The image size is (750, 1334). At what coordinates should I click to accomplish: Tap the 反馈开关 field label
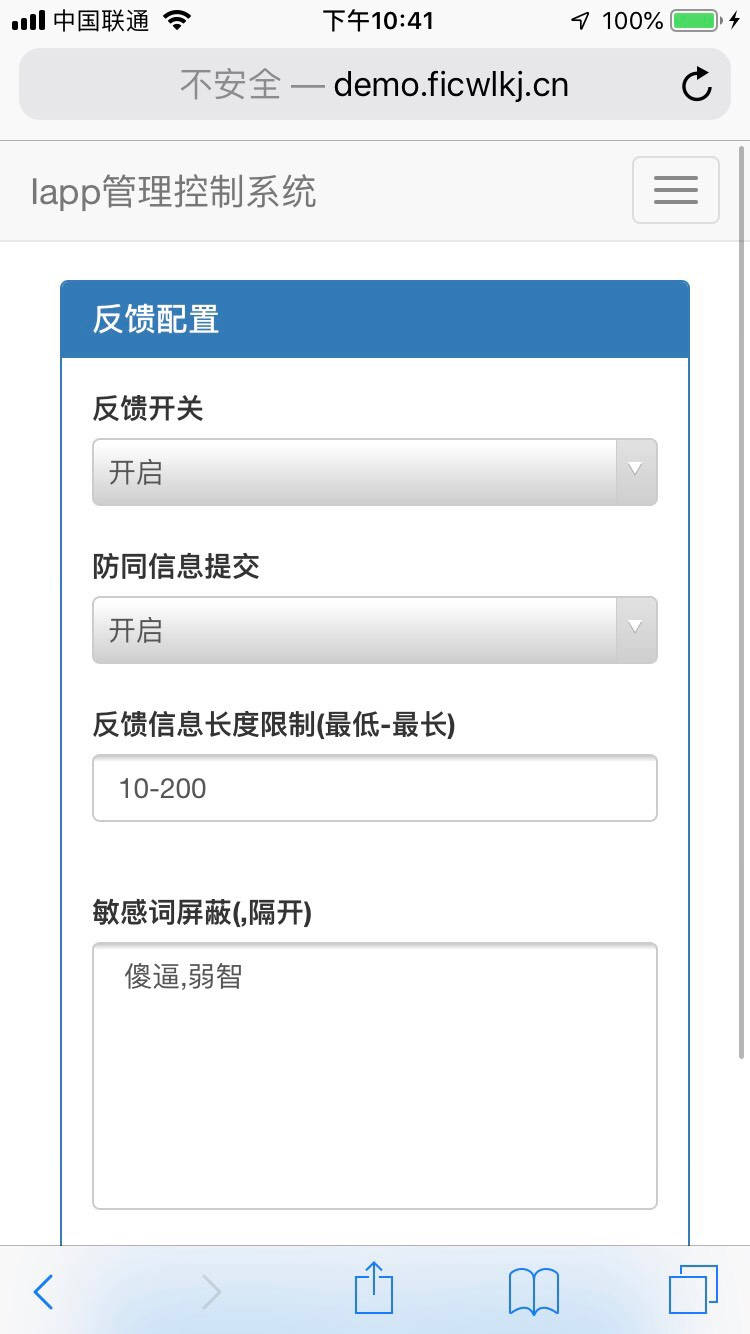coord(148,408)
